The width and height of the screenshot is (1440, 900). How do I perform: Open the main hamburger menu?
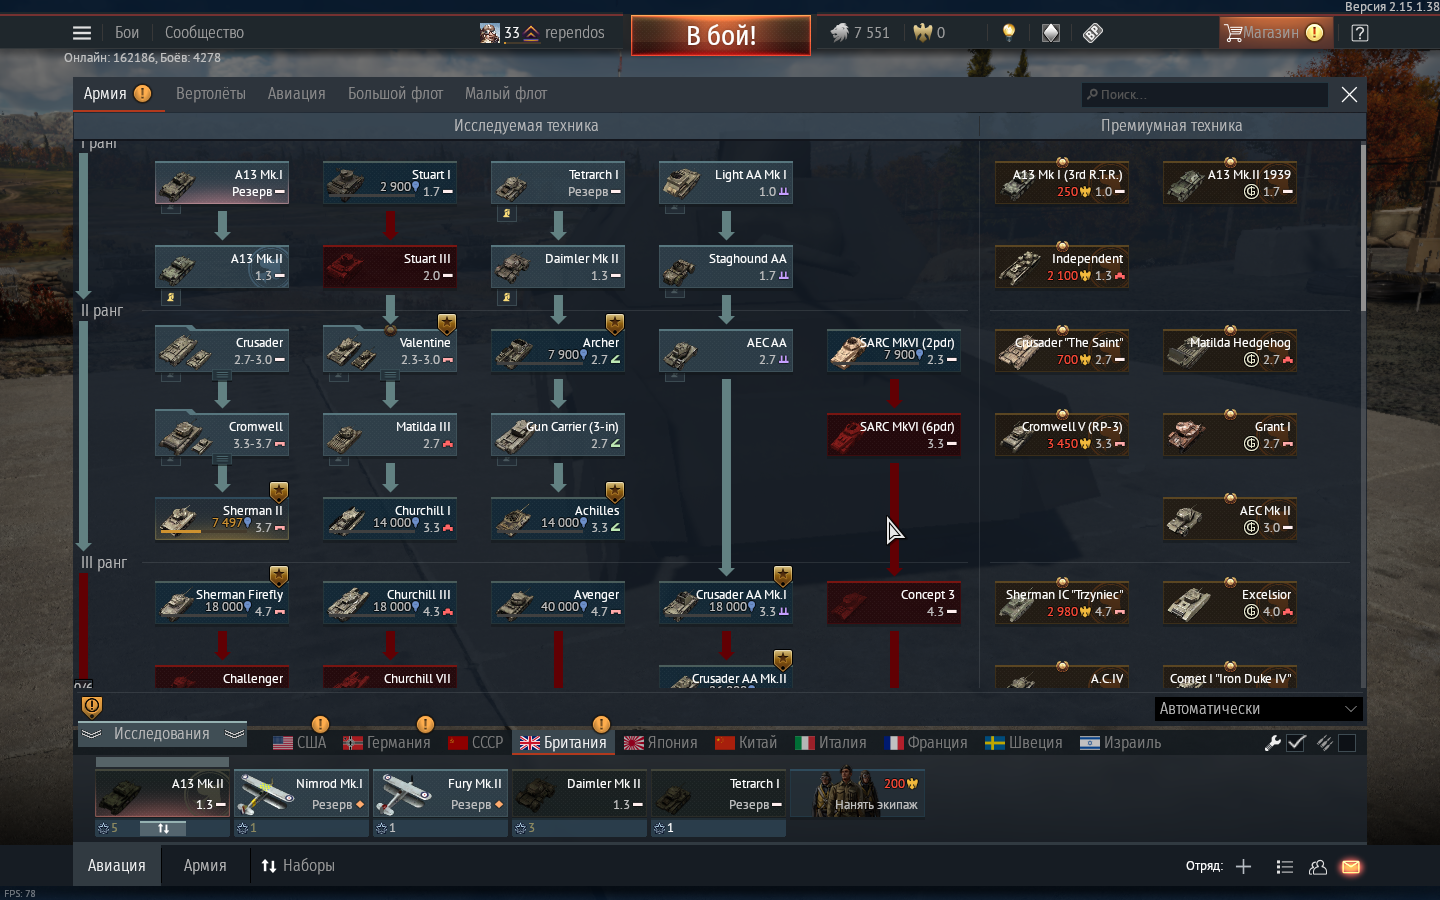82,33
